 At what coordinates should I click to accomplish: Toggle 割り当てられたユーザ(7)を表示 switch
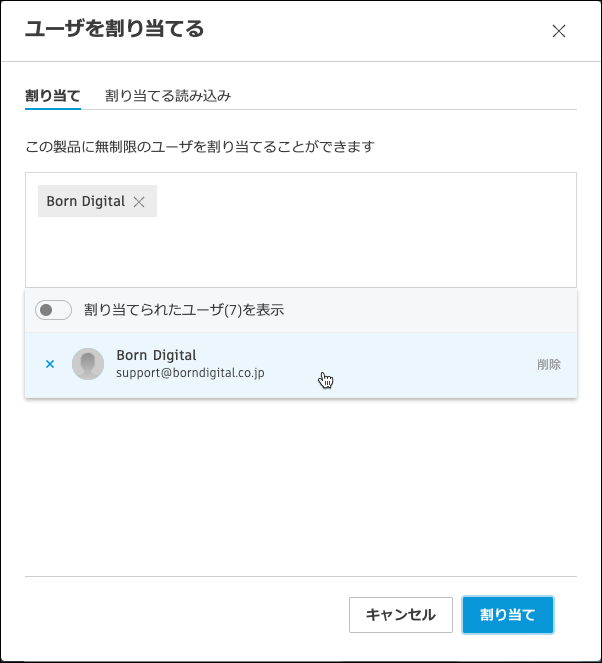click(x=53, y=310)
